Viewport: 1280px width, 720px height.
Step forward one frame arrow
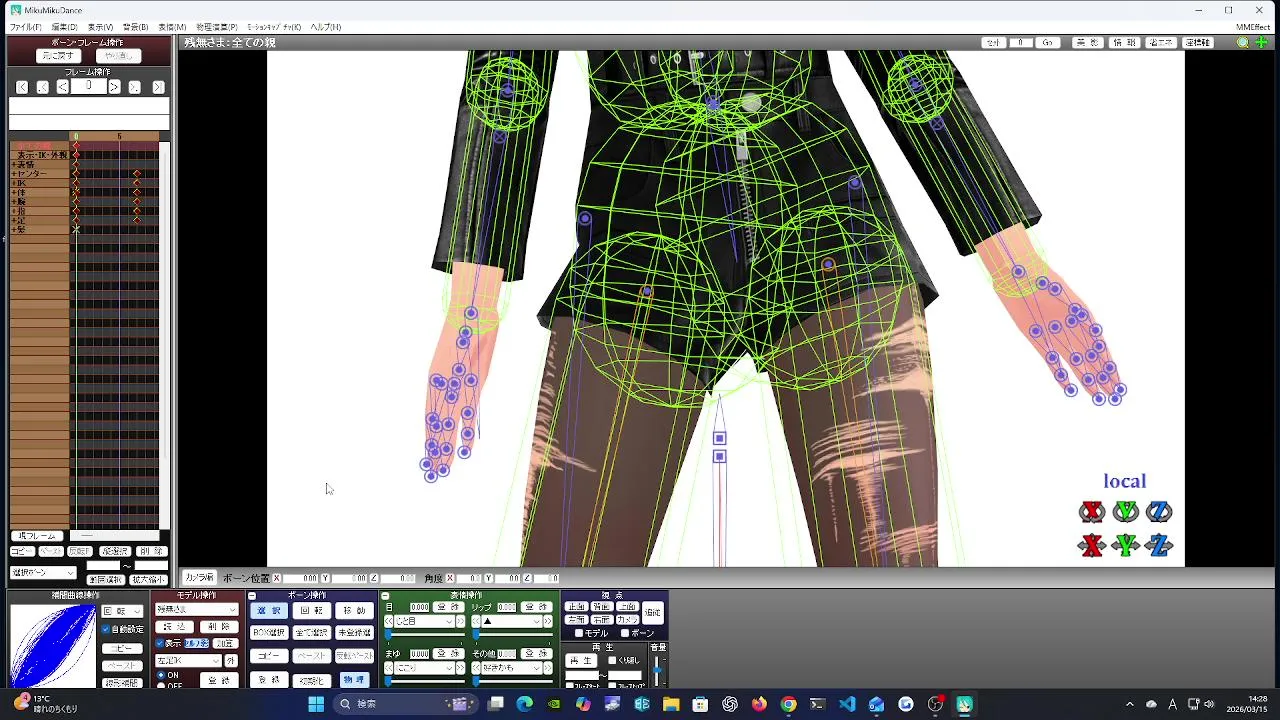click(x=114, y=87)
